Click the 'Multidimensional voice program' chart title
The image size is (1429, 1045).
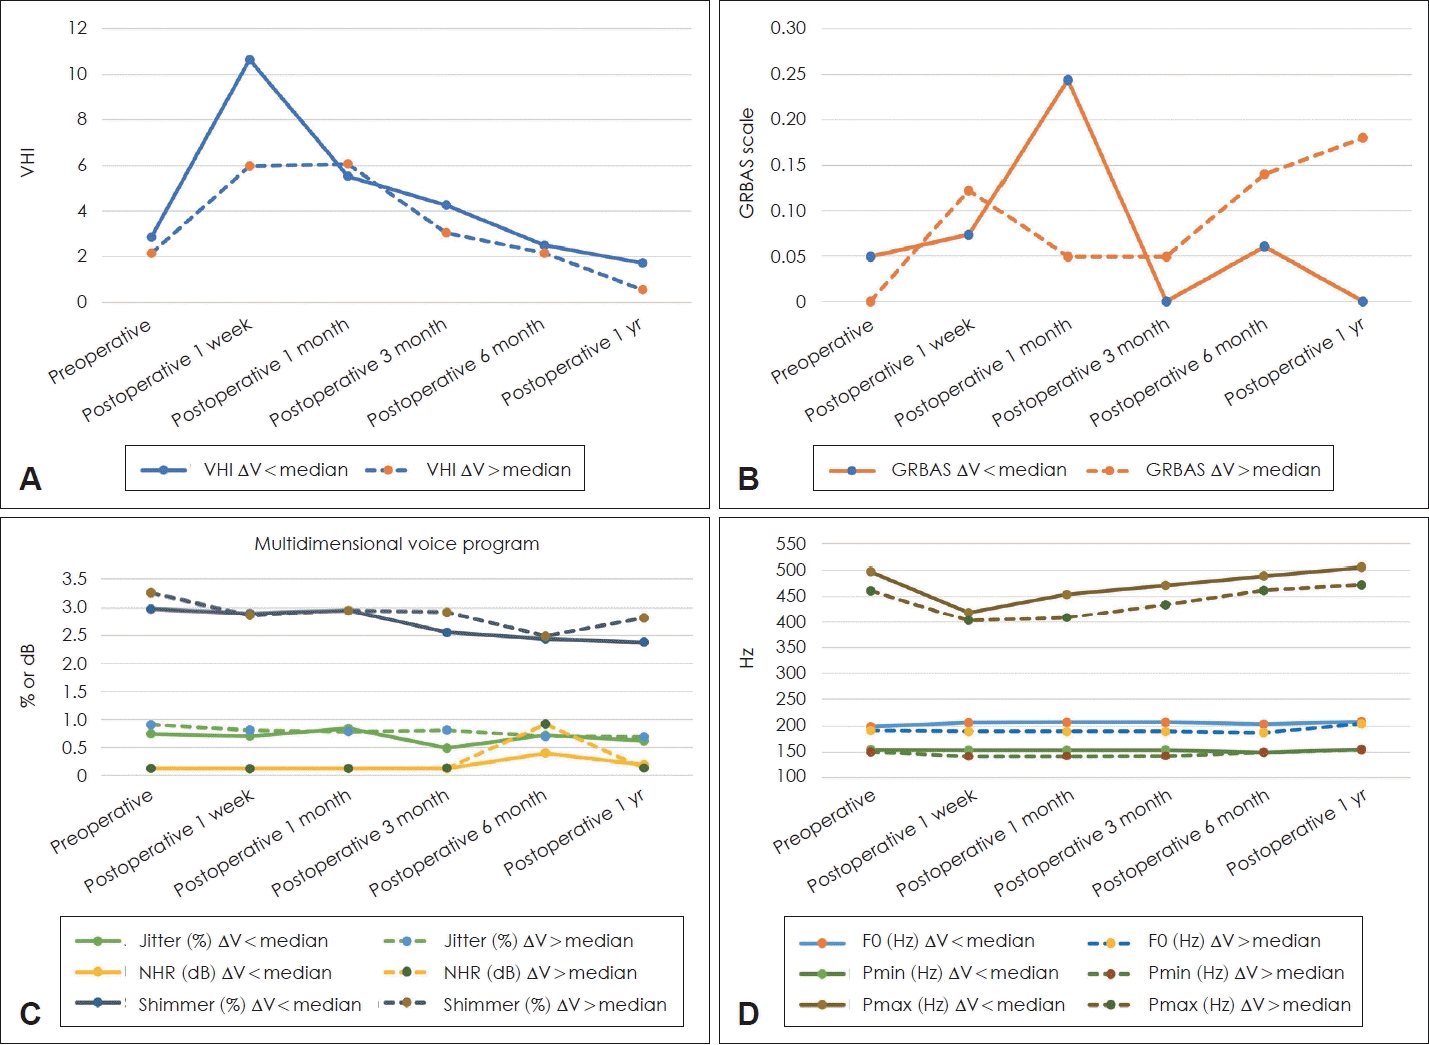(397, 544)
